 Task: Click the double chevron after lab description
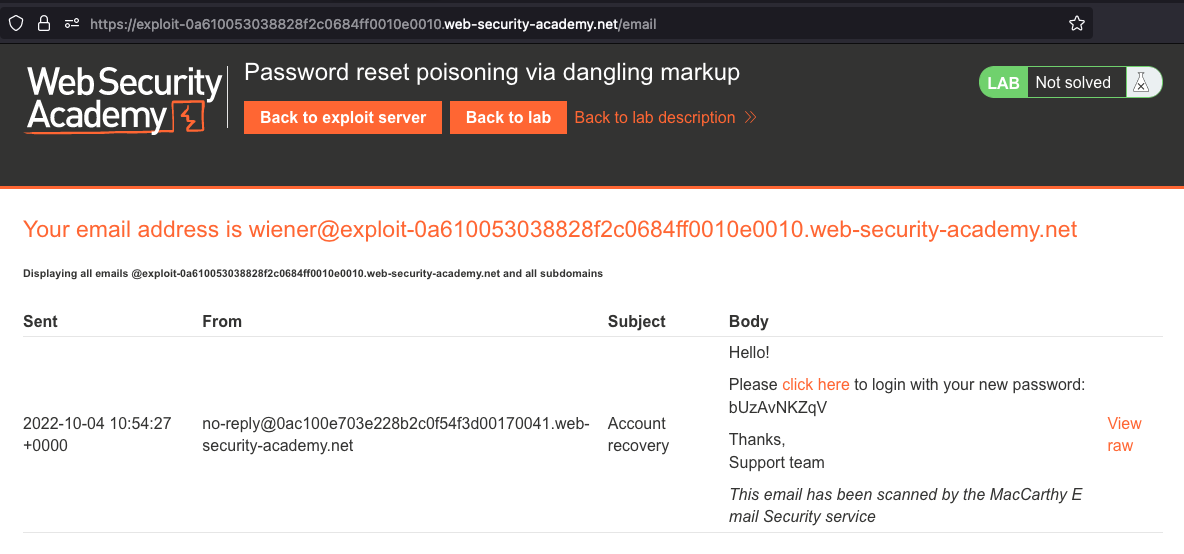click(x=750, y=118)
